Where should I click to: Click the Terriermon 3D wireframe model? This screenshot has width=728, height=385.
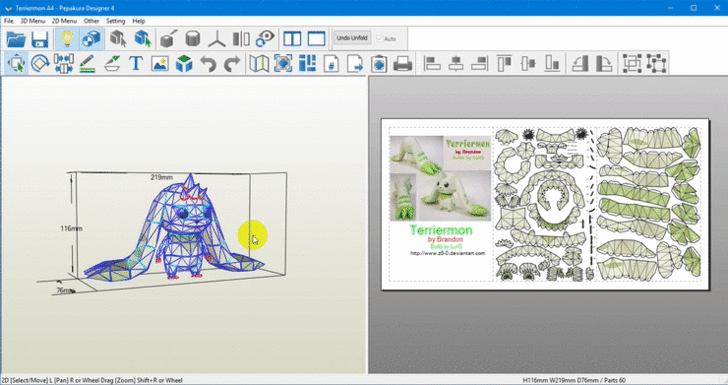174,228
